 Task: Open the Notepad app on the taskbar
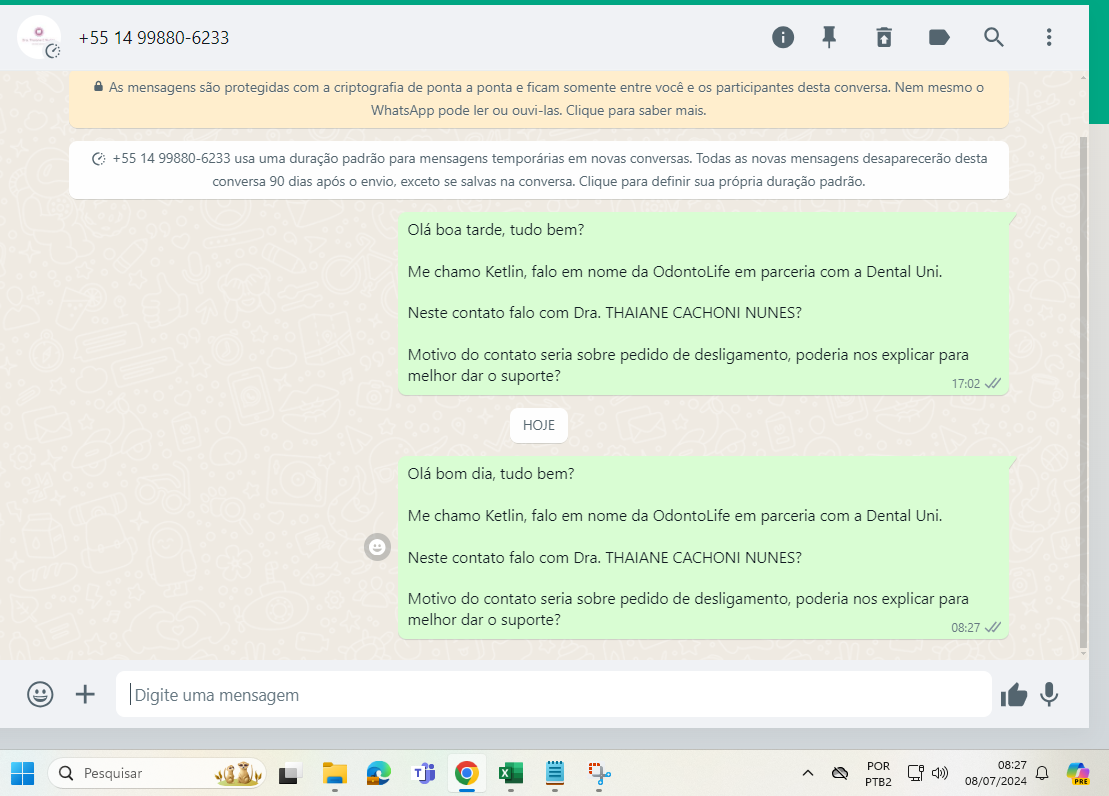tap(555, 773)
